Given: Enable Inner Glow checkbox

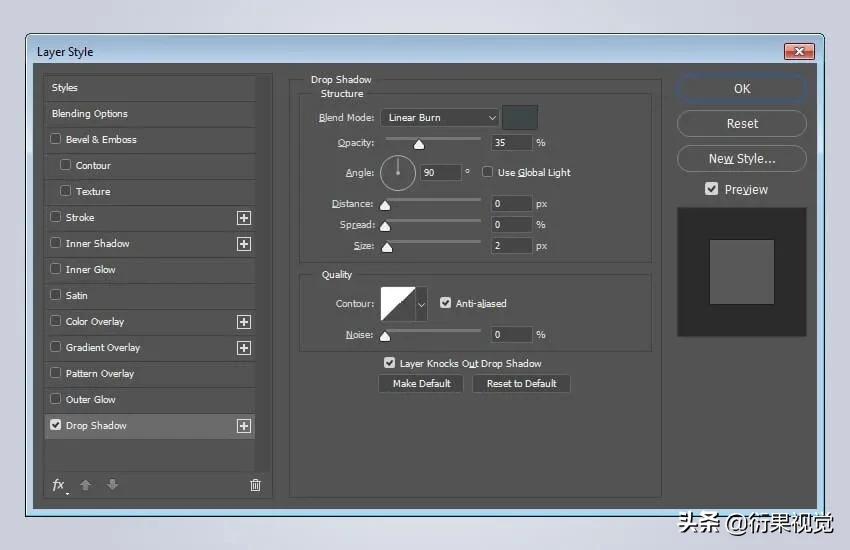Looking at the screenshot, I should [55, 269].
